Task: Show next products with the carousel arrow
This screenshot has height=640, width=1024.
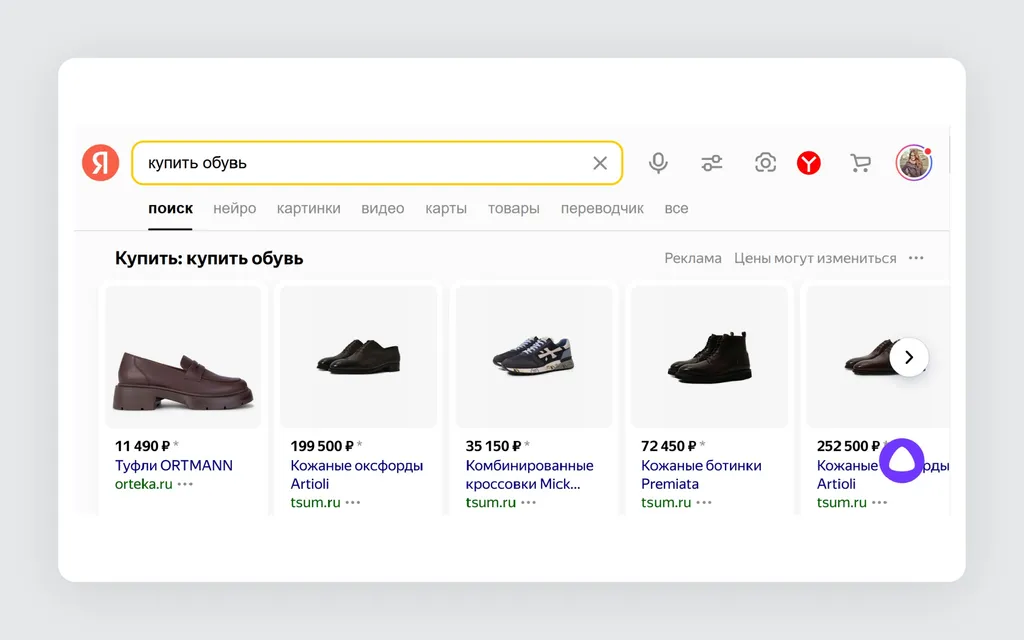Action: [x=909, y=357]
